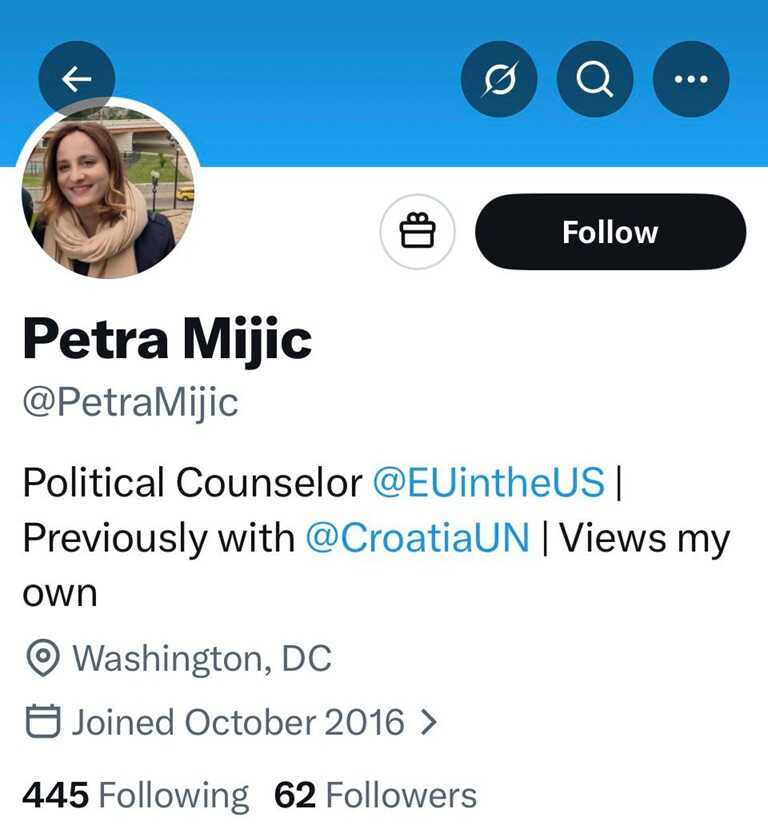The height and width of the screenshot is (833, 768).
Task: Click the gift subscription icon button
Action: pyautogui.click(x=418, y=232)
